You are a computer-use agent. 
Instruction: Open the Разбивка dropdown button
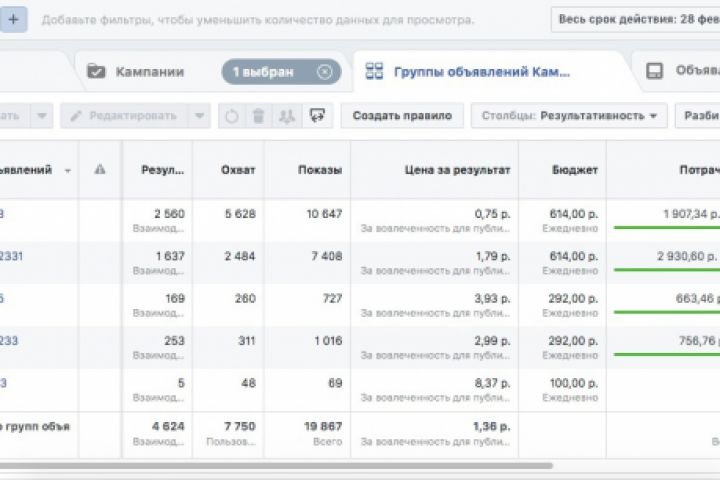point(698,116)
